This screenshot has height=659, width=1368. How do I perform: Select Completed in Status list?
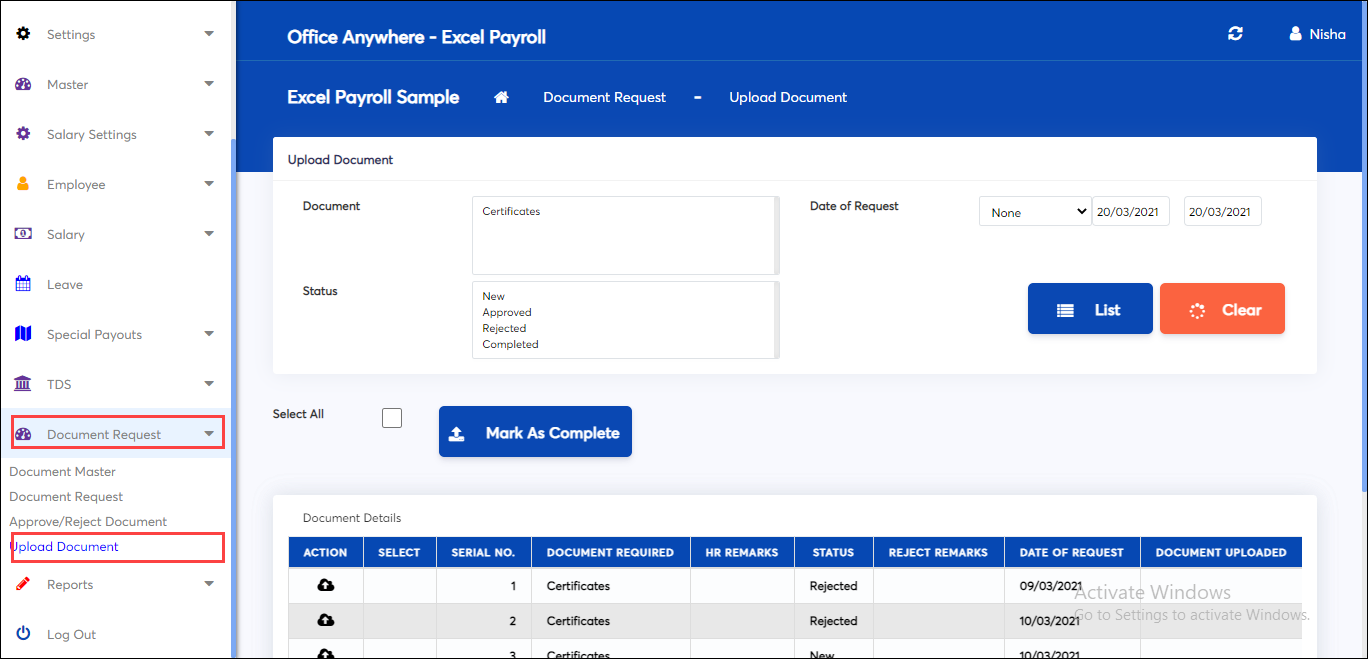click(510, 345)
